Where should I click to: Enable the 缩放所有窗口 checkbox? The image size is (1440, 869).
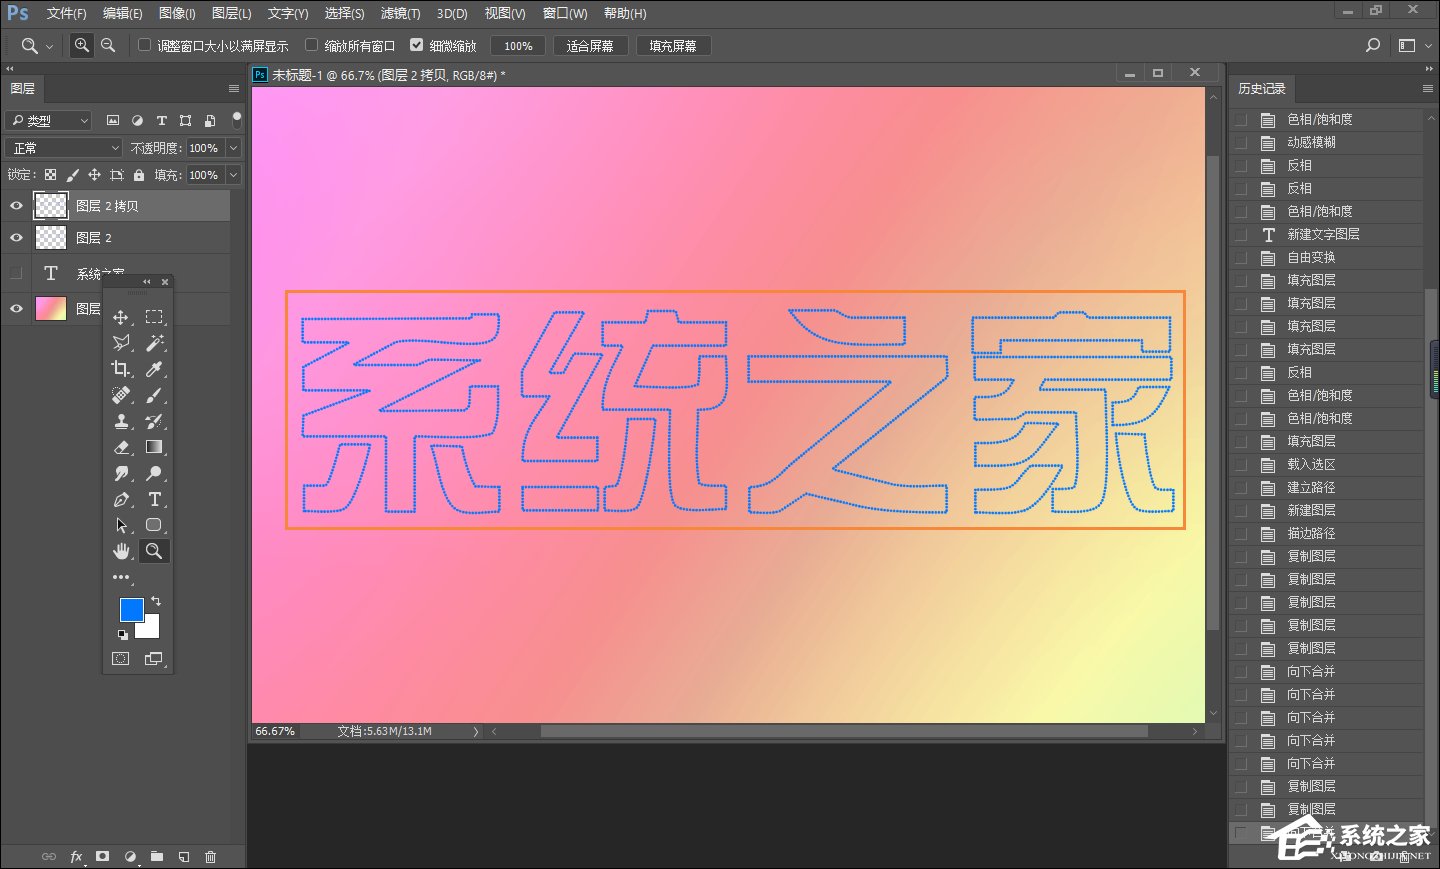313,45
